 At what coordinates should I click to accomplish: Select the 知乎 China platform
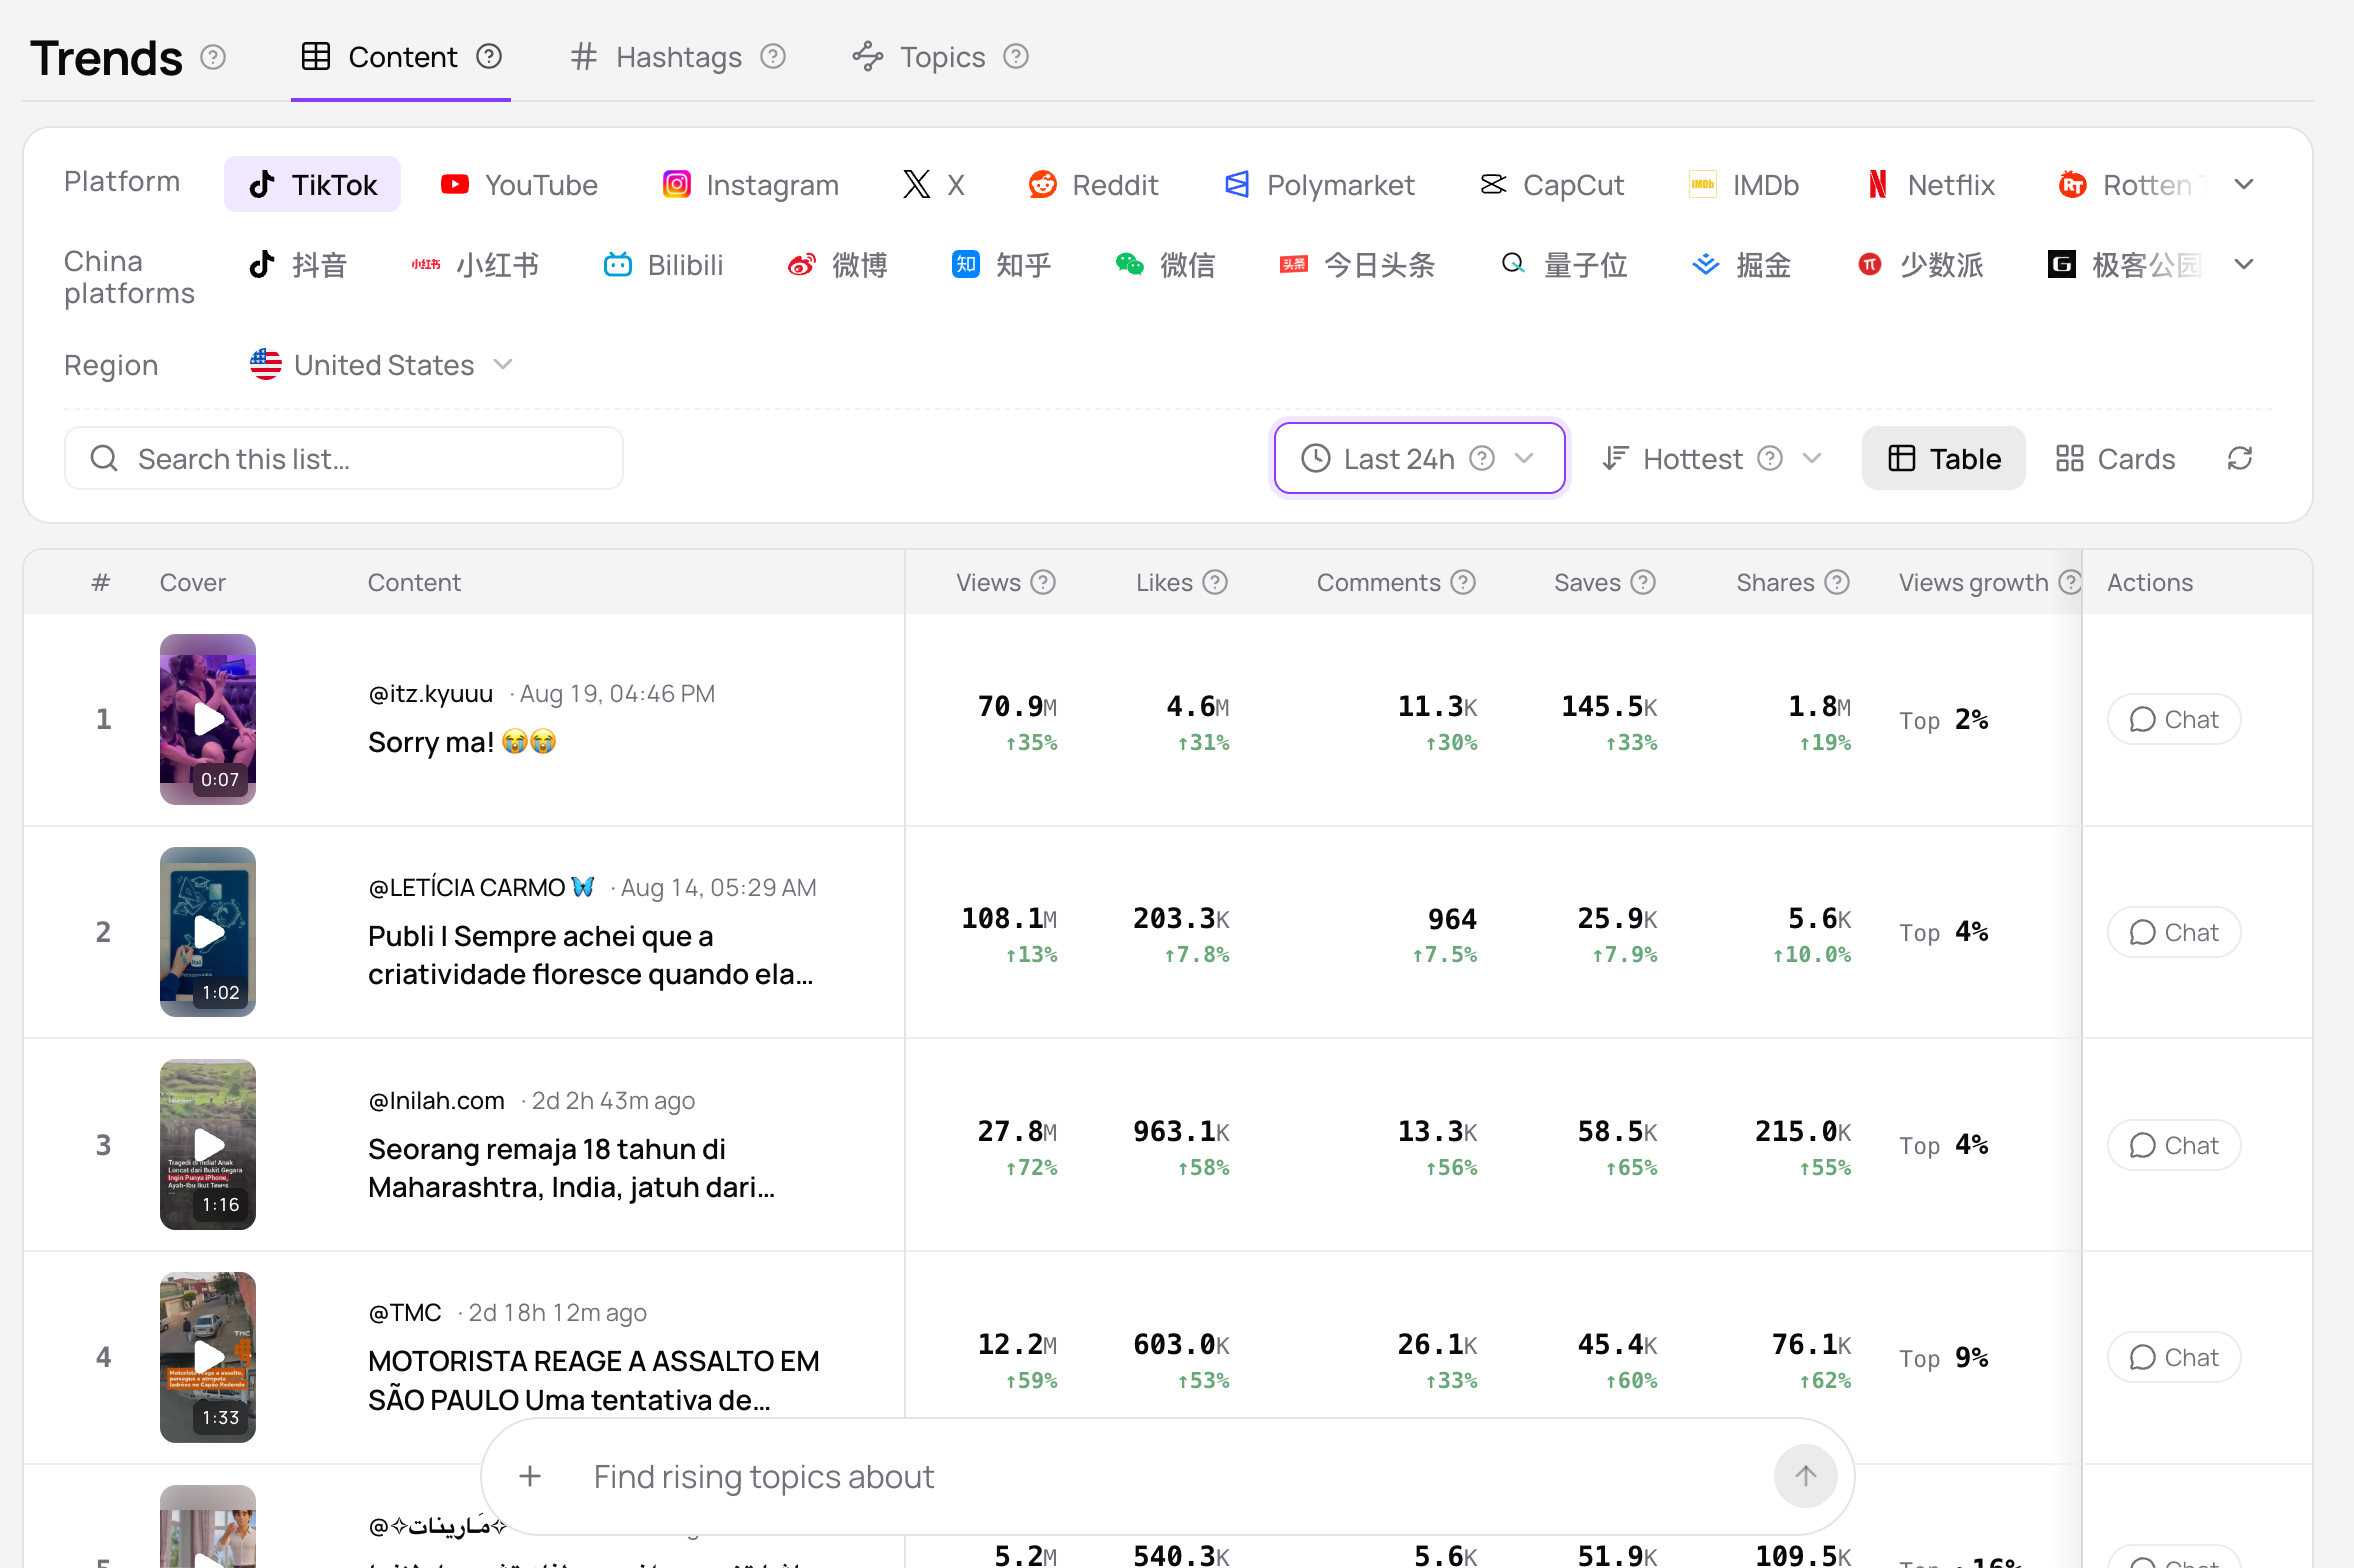click(1002, 265)
